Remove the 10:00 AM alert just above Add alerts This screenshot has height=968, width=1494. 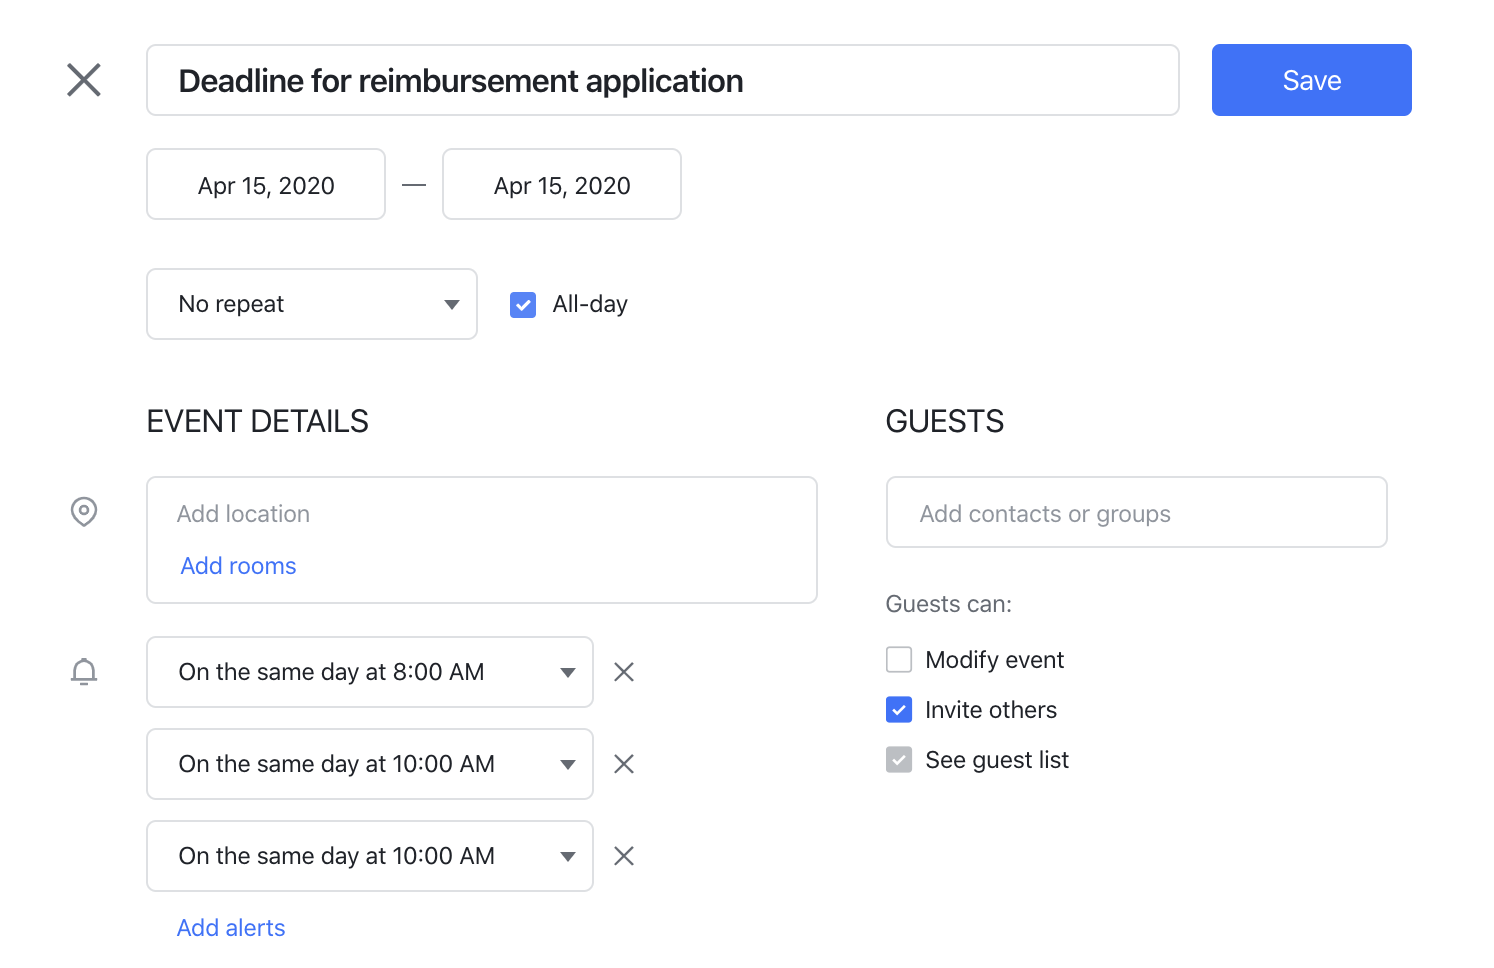click(624, 856)
